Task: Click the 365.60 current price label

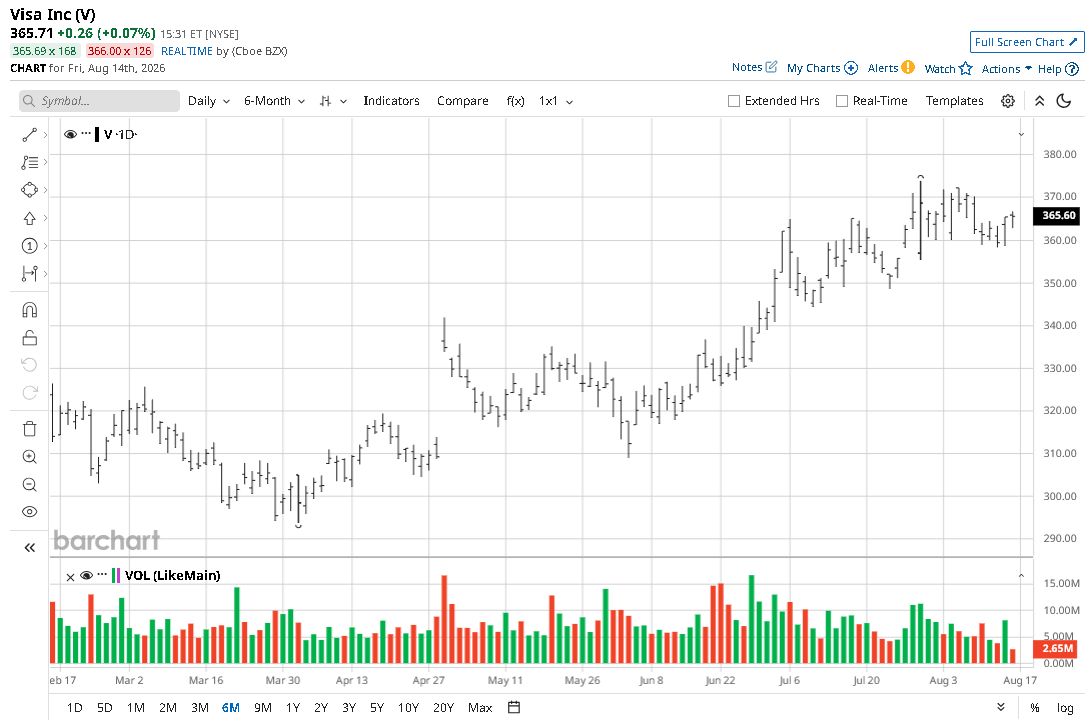Action: pos(1058,215)
